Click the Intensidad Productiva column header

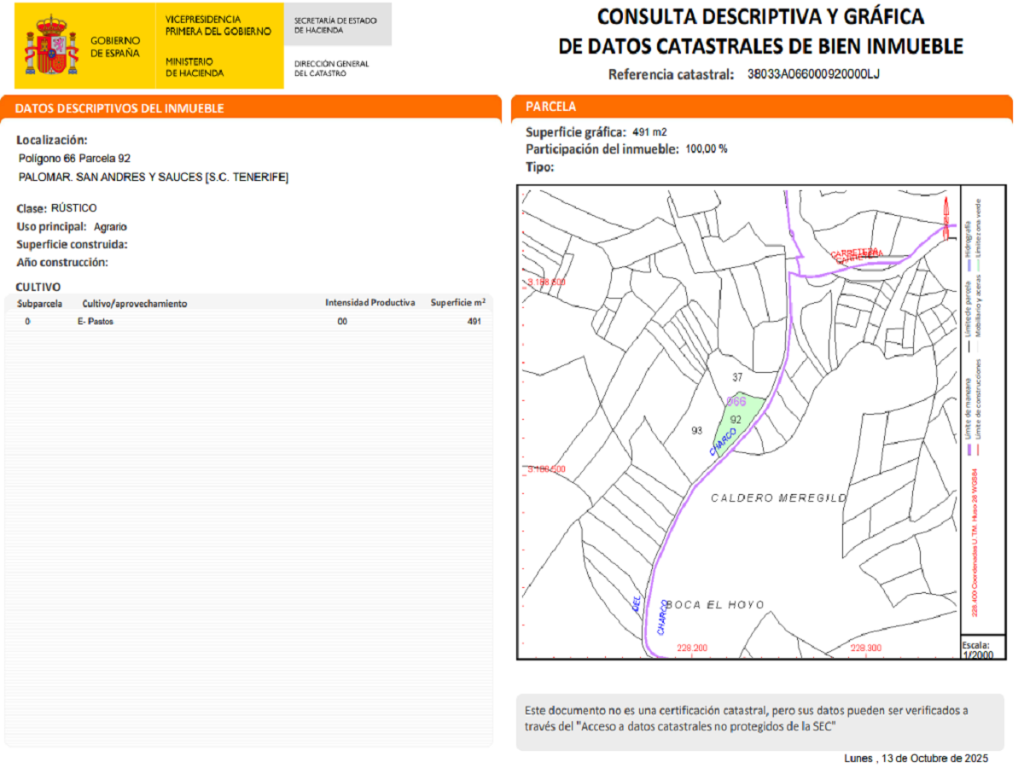pyautogui.click(x=369, y=303)
